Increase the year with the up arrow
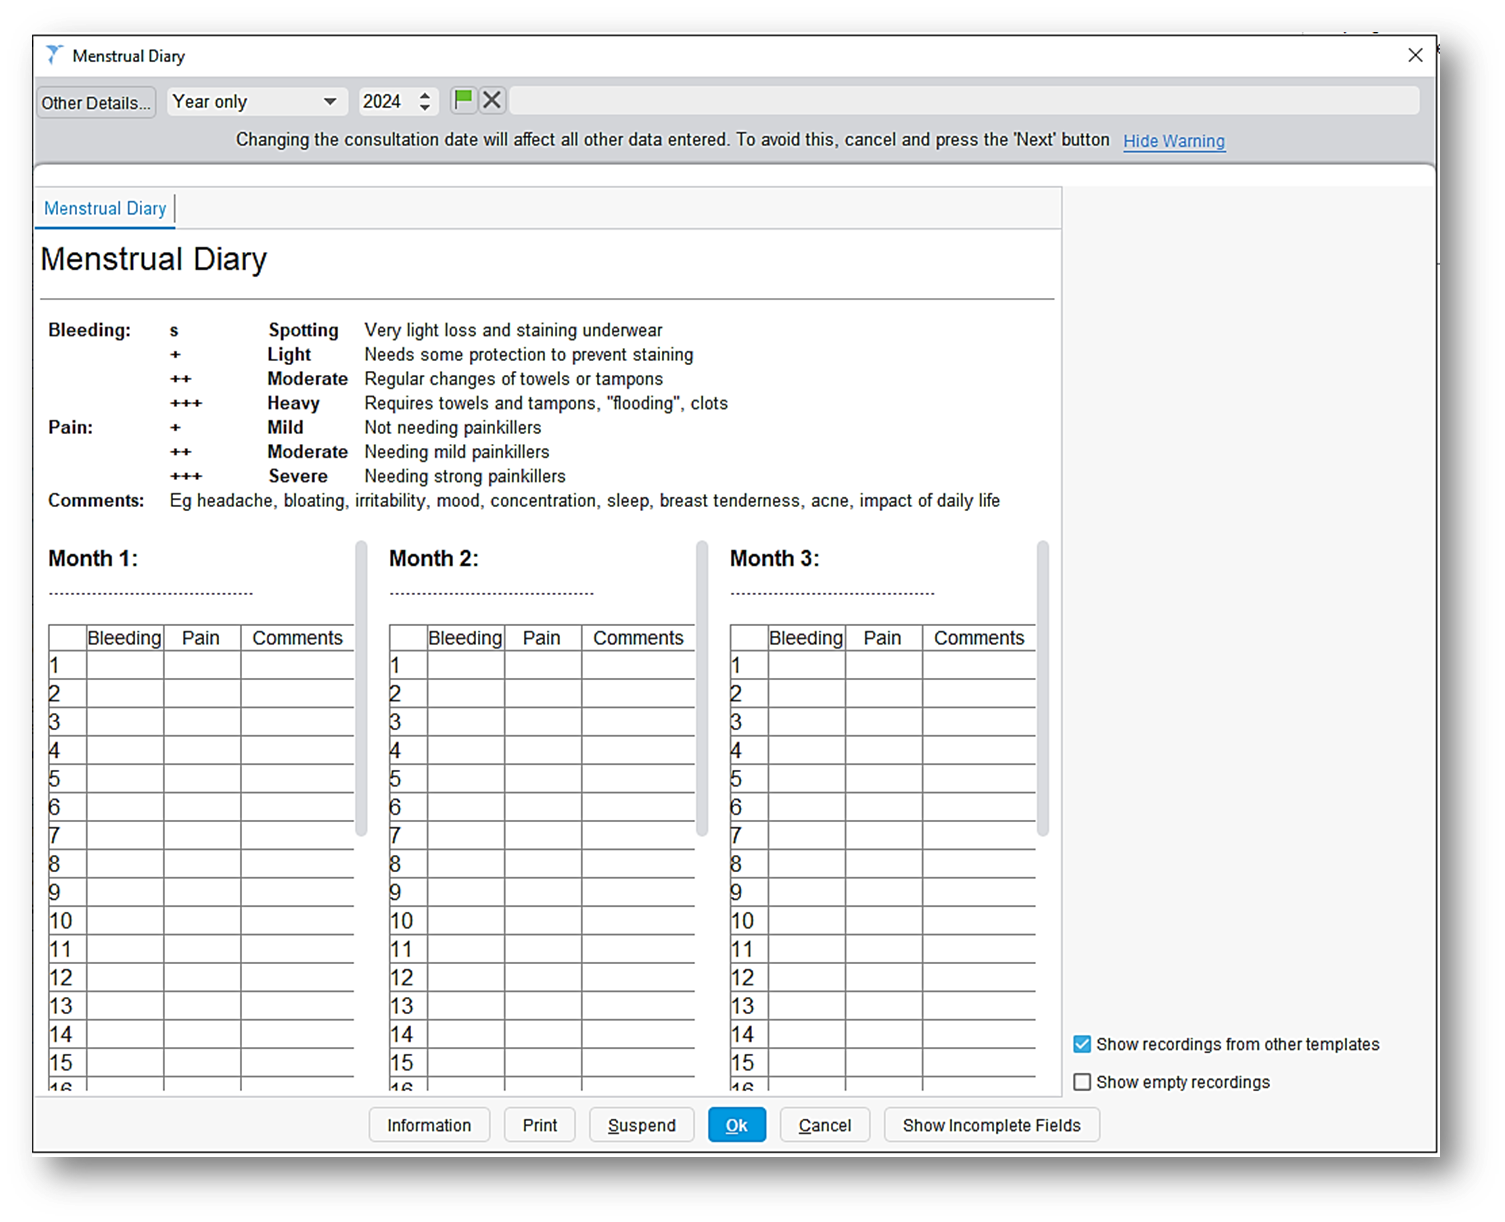The height and width of the screenshot is (1222, 1505). (425, 95)
